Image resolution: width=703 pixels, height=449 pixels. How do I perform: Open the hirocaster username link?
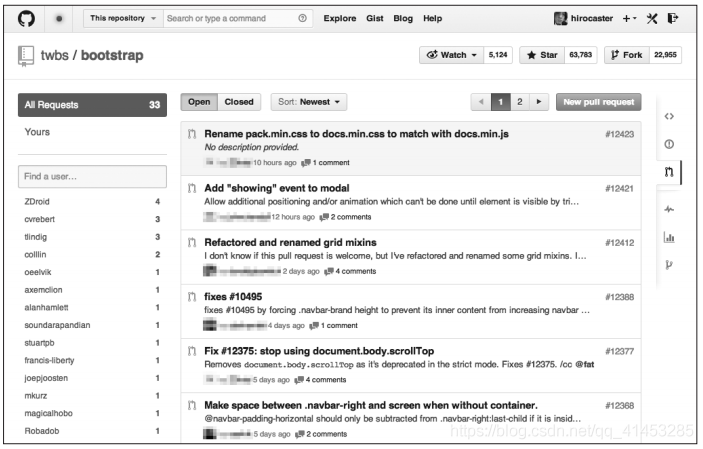pos(592,18)
